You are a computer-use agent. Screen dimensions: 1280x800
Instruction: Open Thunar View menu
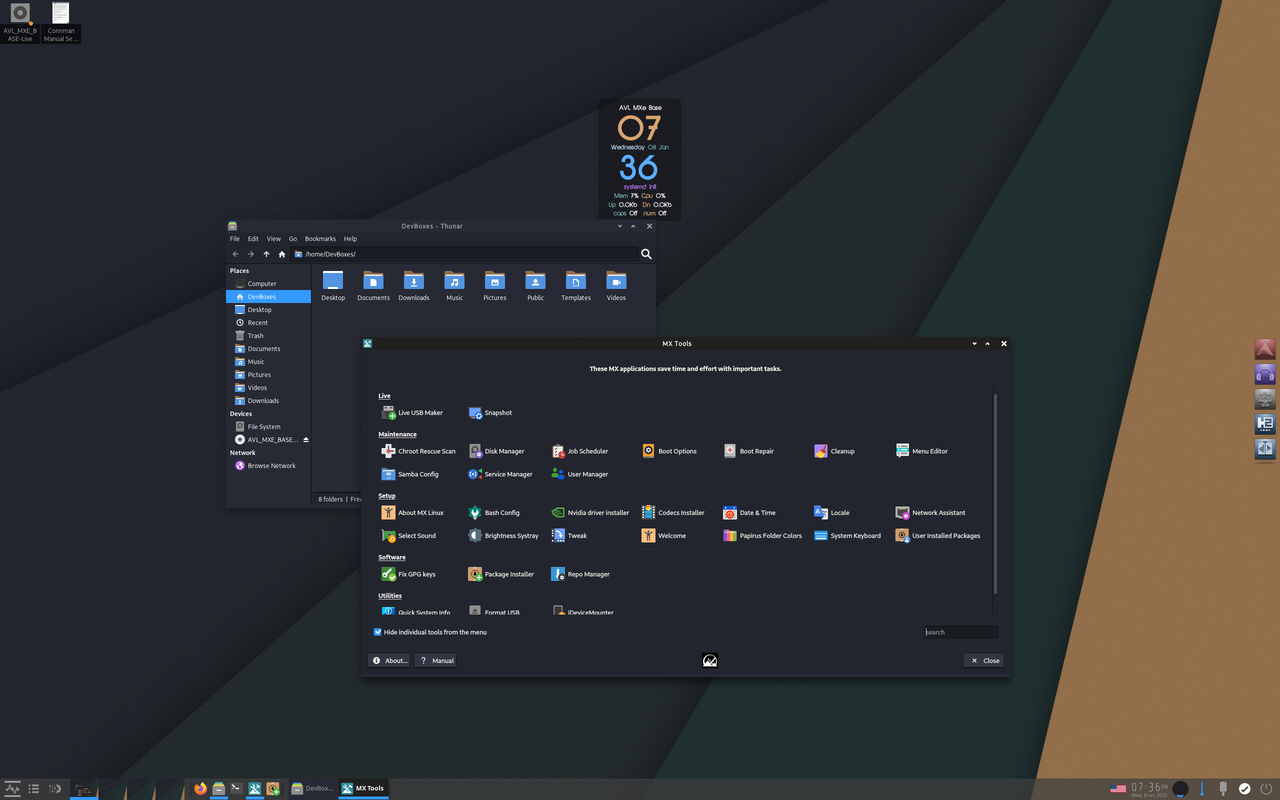click(274, 239)
